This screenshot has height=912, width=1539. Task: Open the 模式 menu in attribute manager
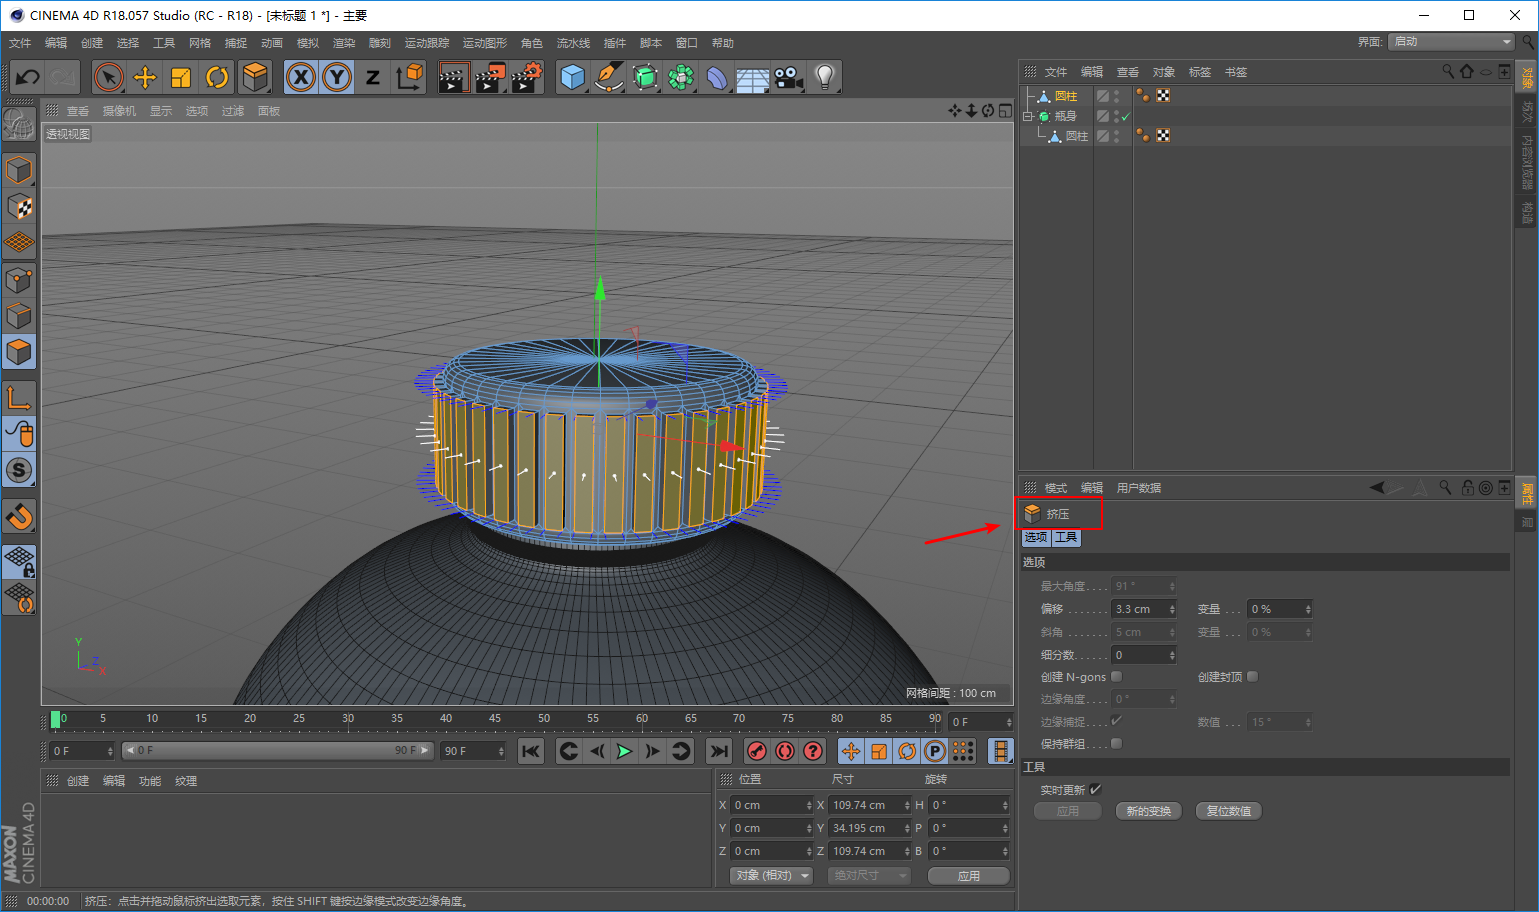tap(1056, 488)
